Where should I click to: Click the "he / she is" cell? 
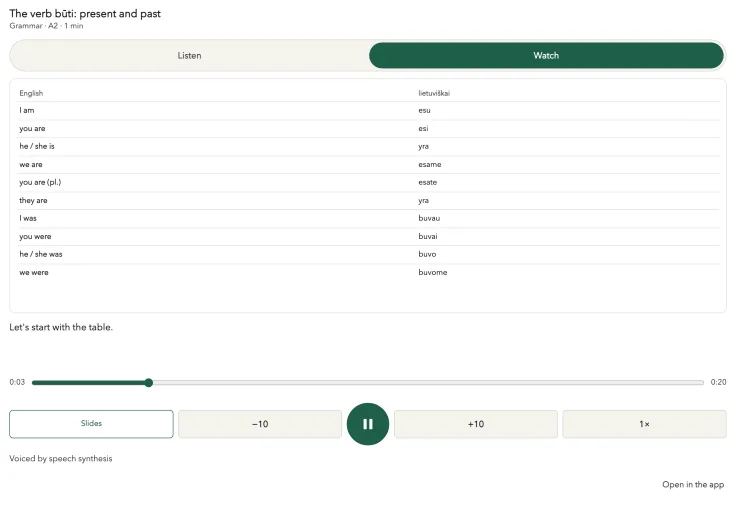37,146
